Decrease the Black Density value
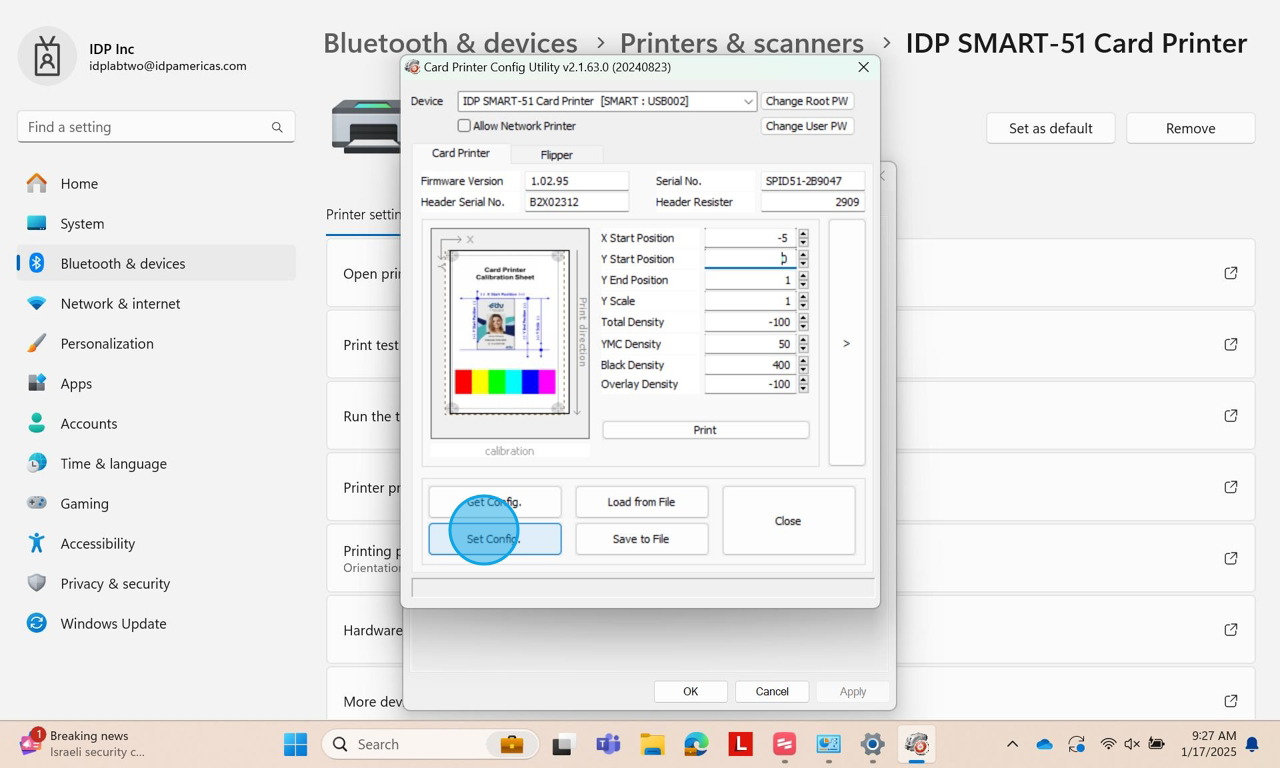The height and width of the screenshot is (768, 1280). tap(803, 370)
